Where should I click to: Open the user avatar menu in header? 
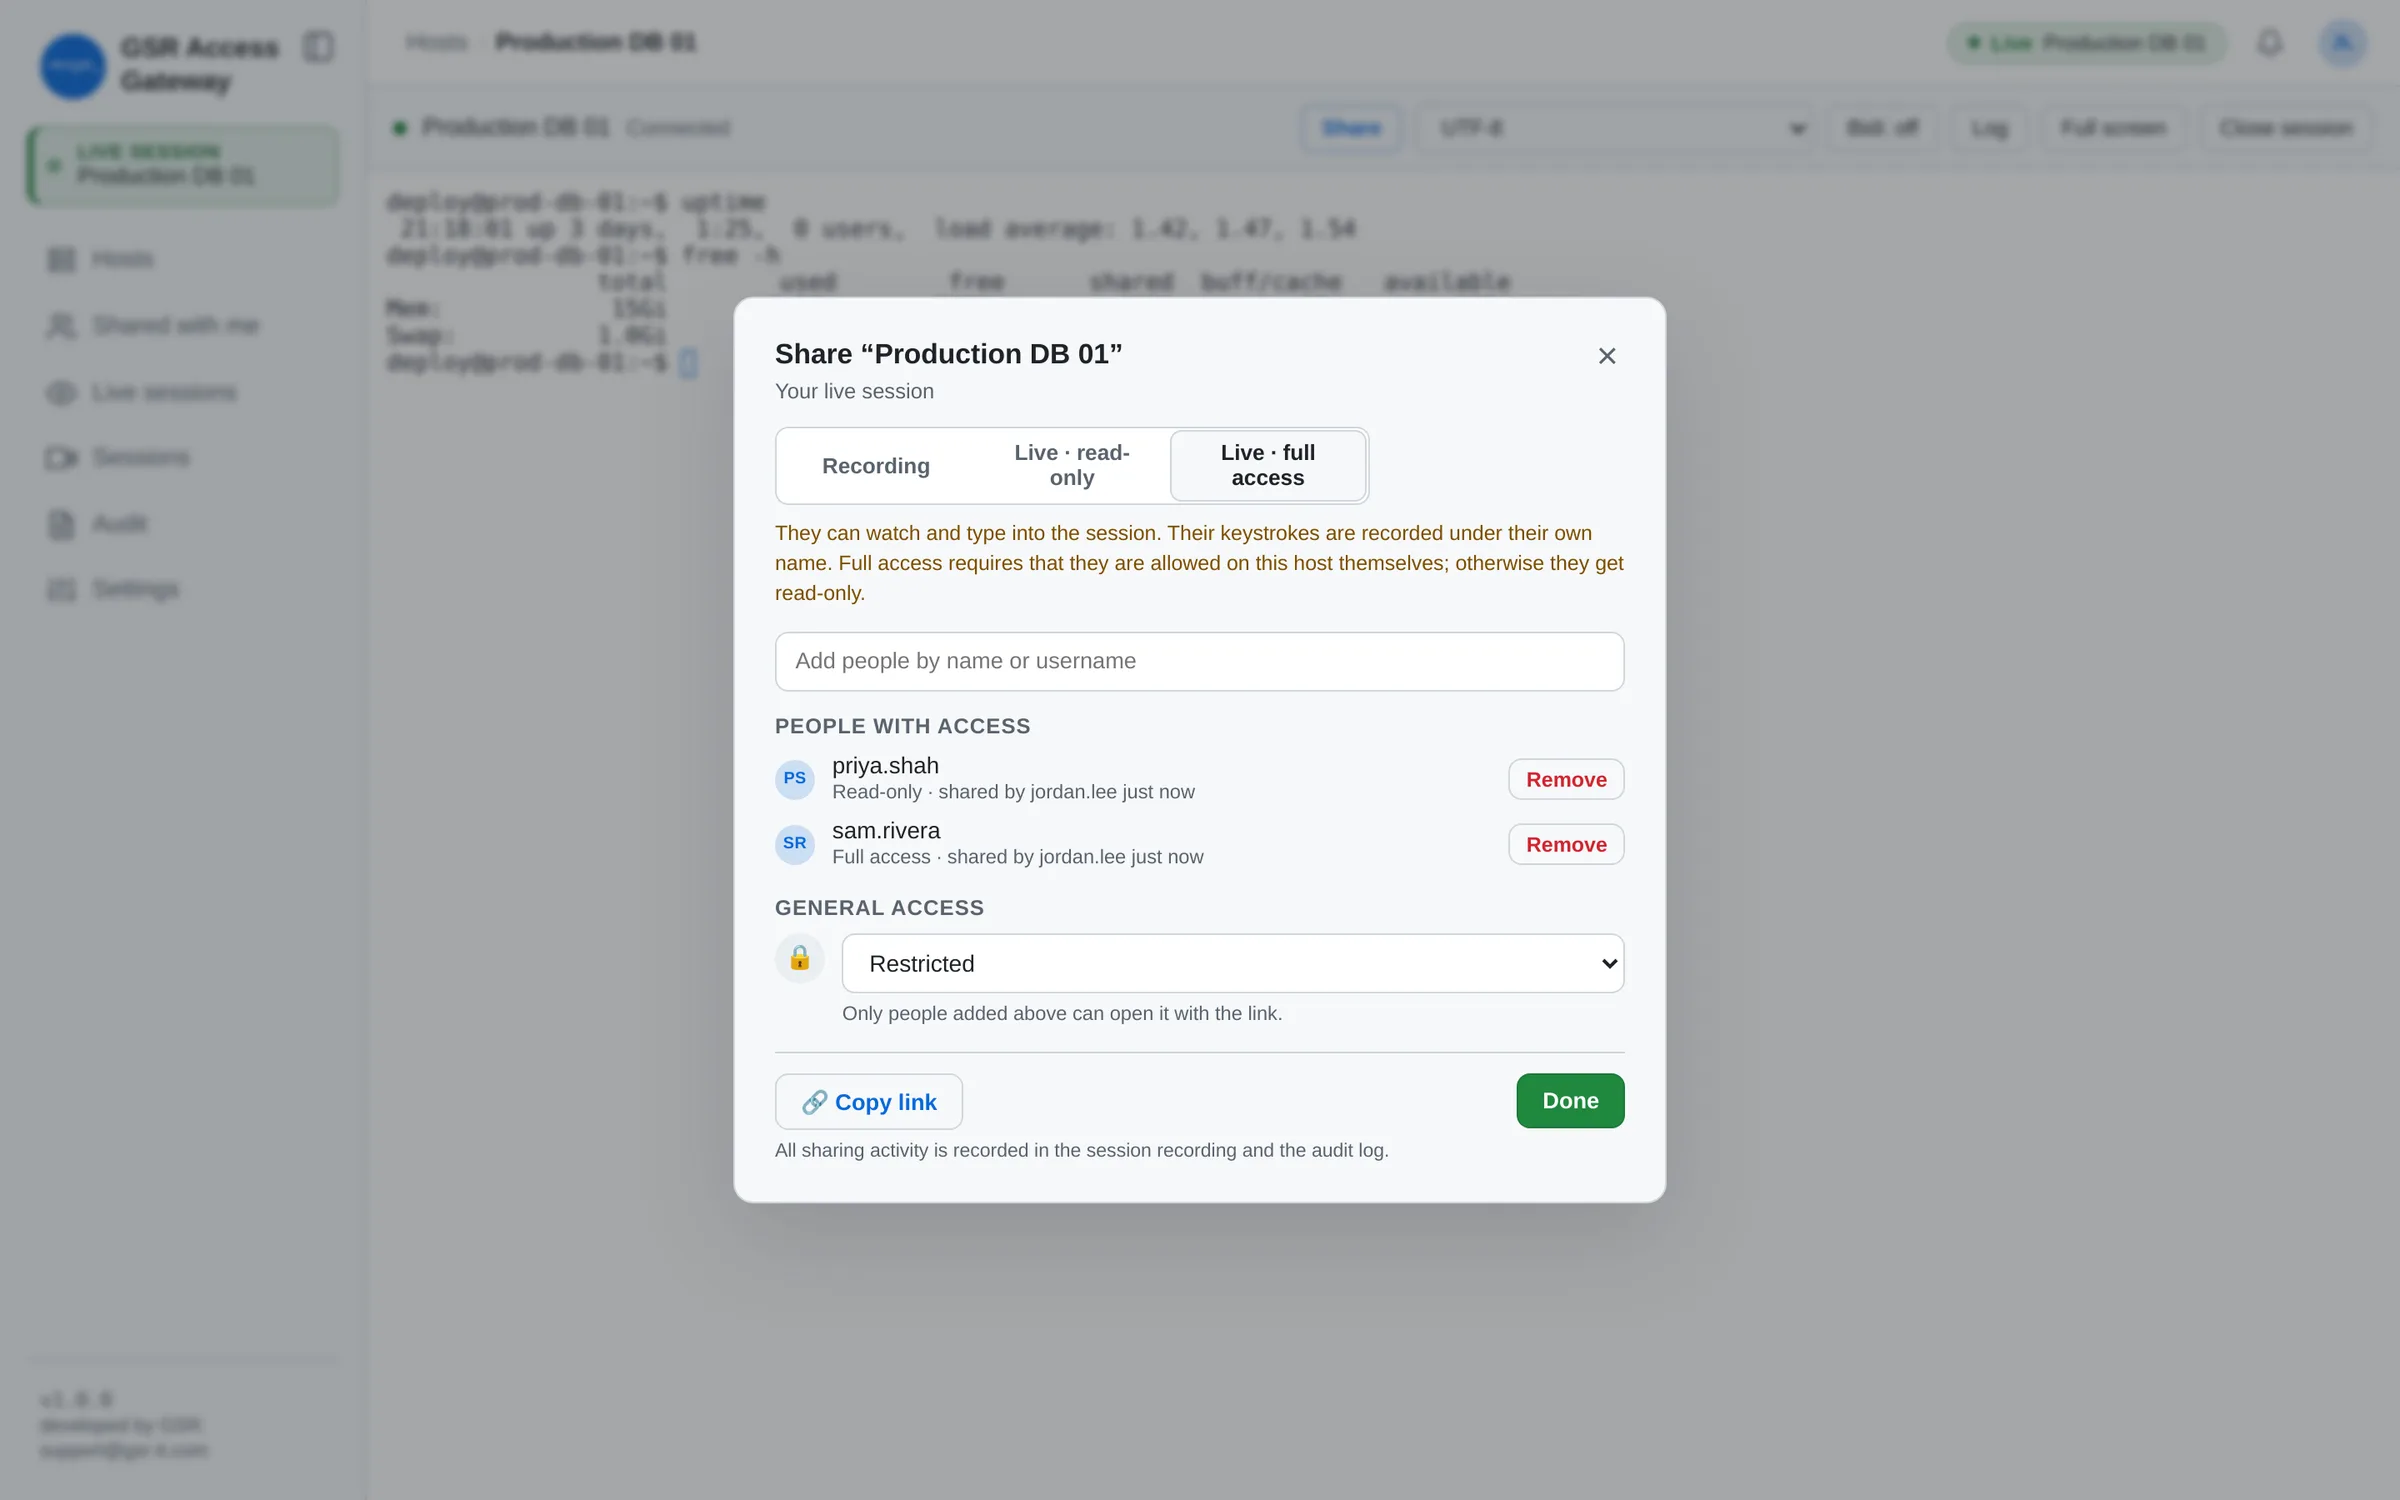[2342, 43]
